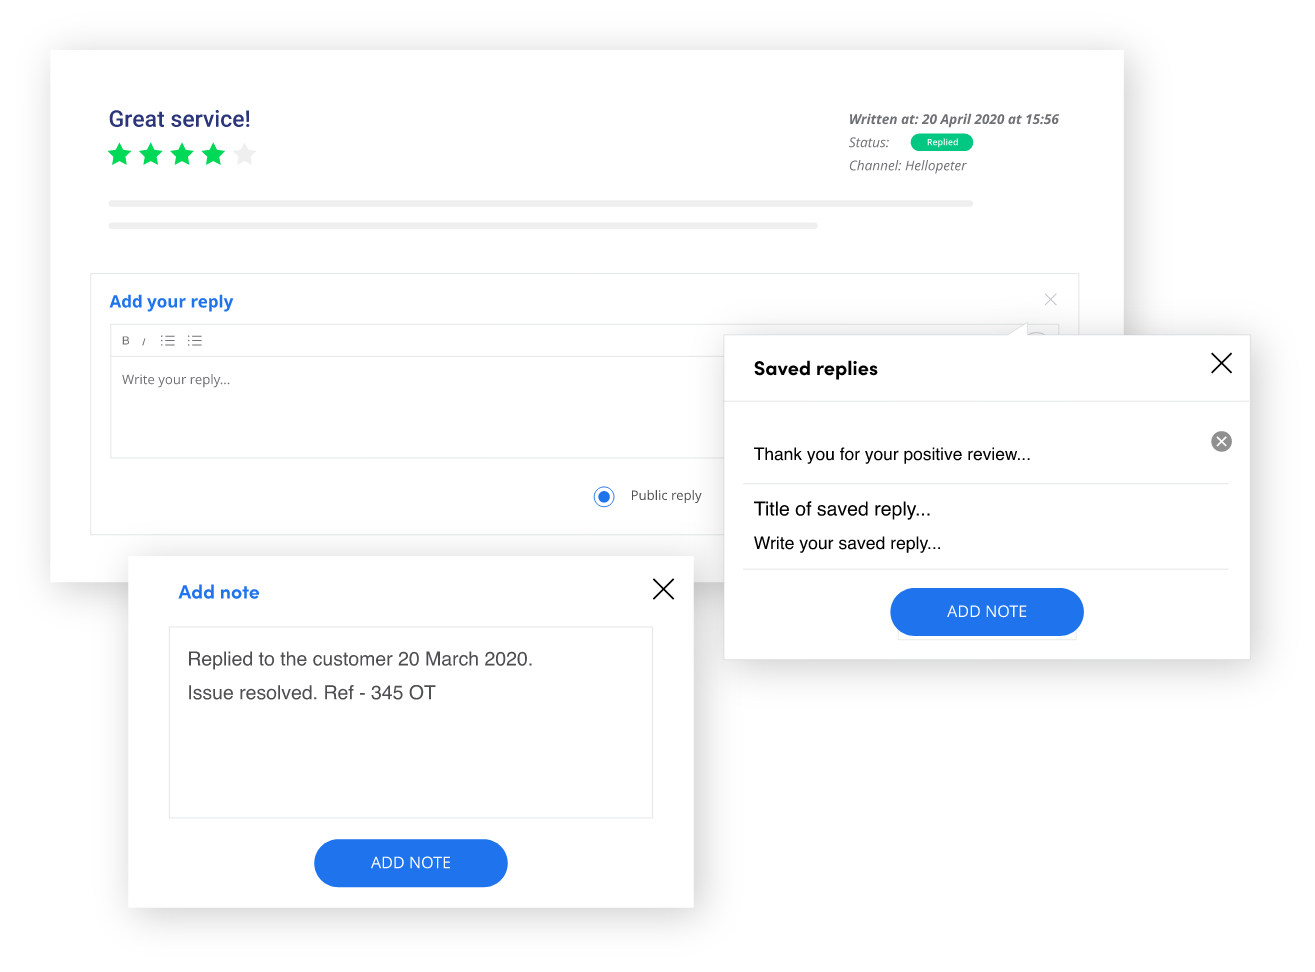Open the 'Great service!' review title
This screenshot has width=1315, height=972.
click(179, 118)
